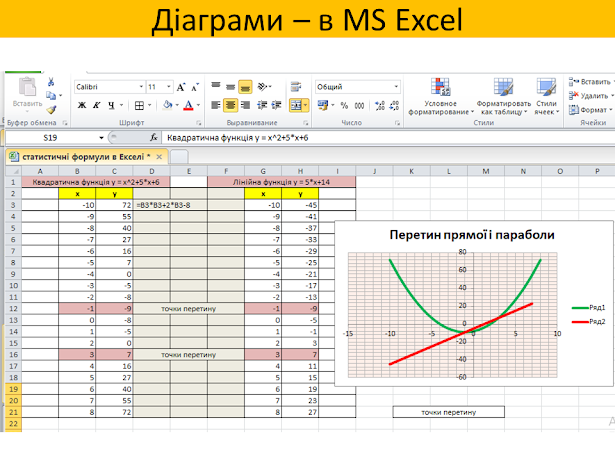
Task: Click the Fill Color paint bucket icon
Action: point(168,105)
